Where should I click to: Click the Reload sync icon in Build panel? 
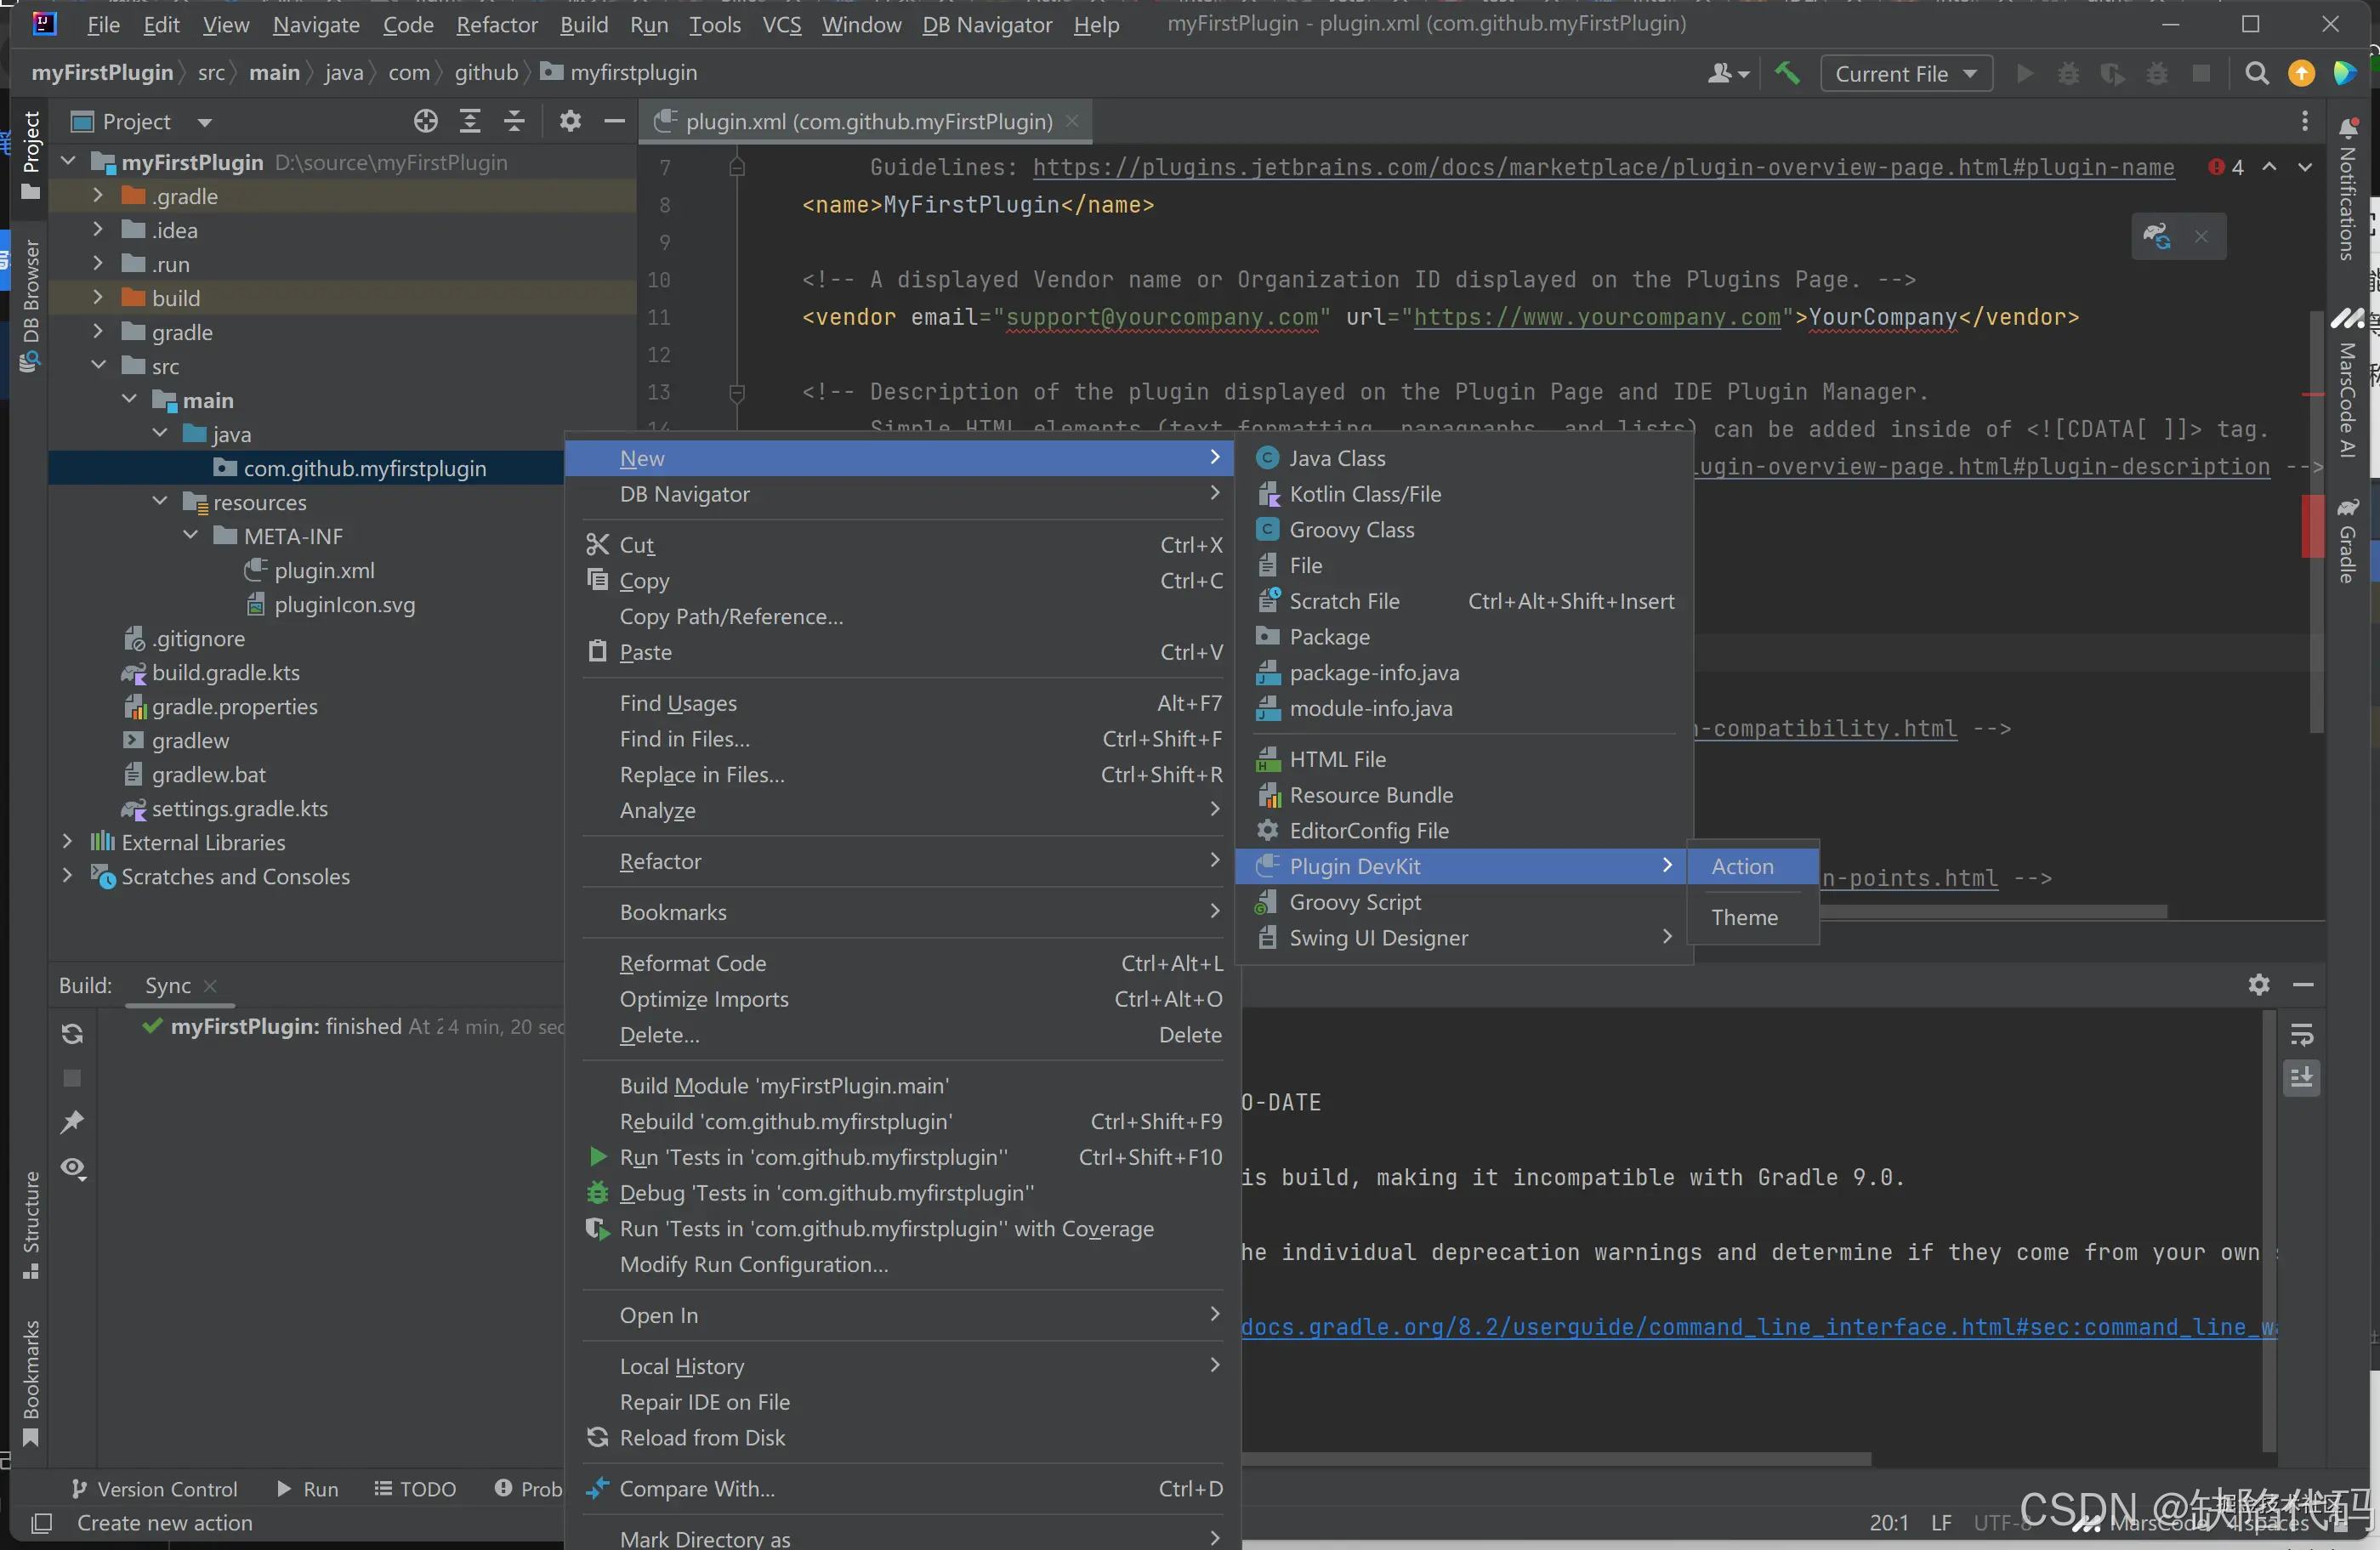(x=72, y=1033)
